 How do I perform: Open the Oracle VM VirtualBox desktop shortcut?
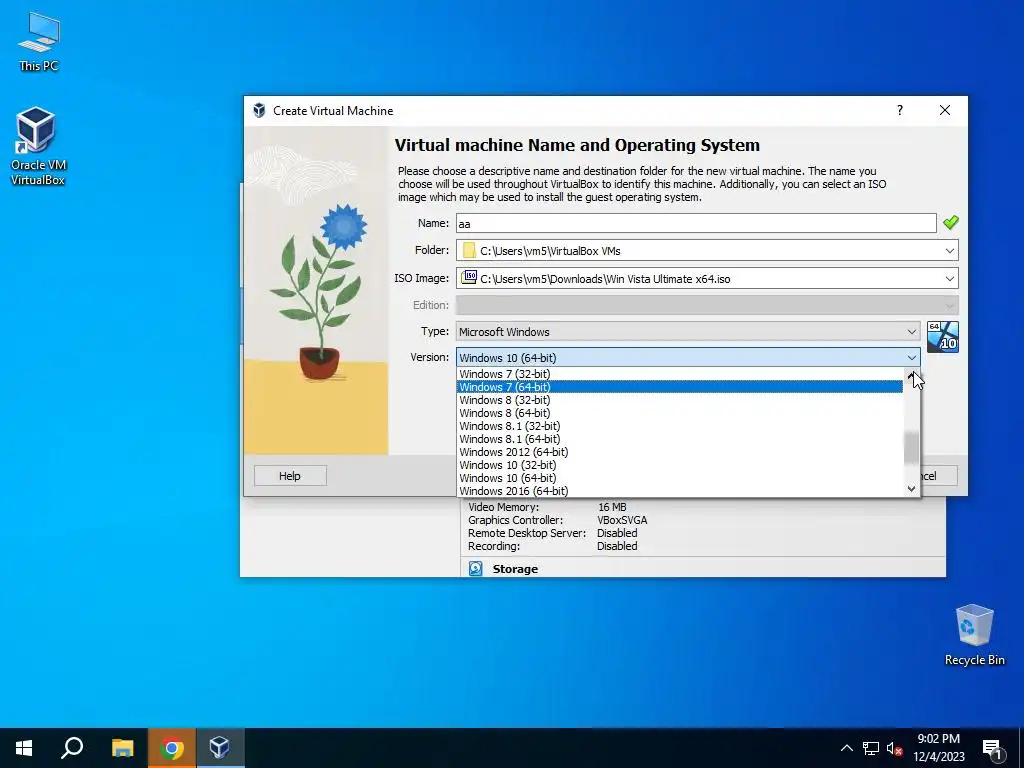point(37,146)
